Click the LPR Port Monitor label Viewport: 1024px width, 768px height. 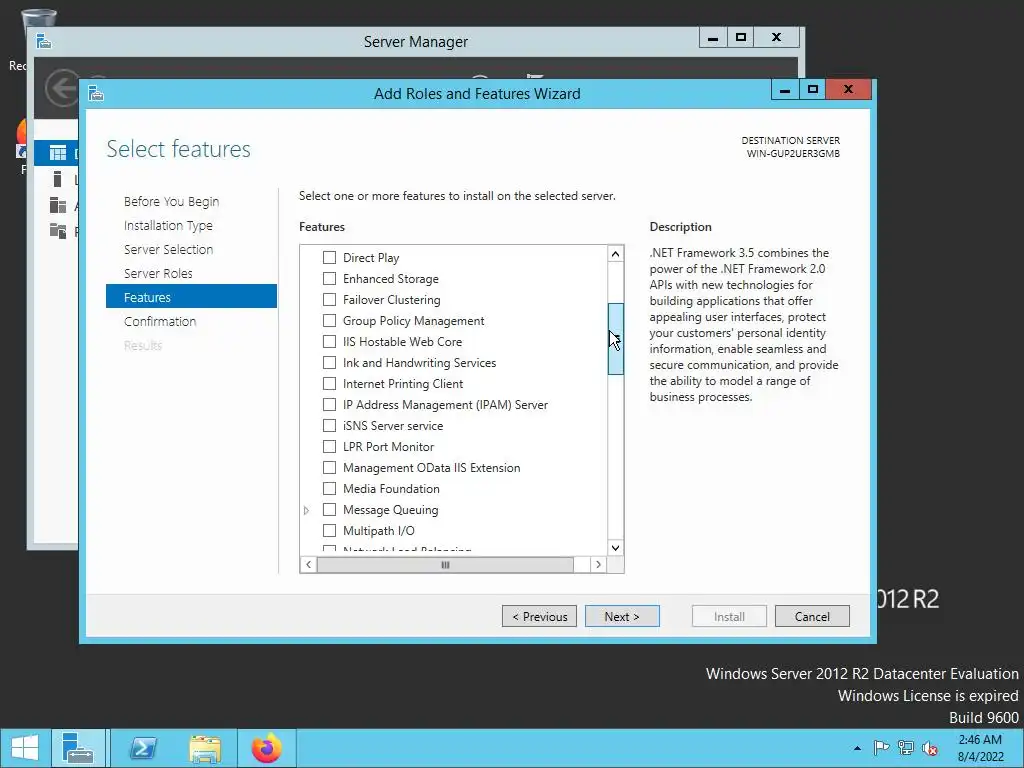tap(389, 447)
